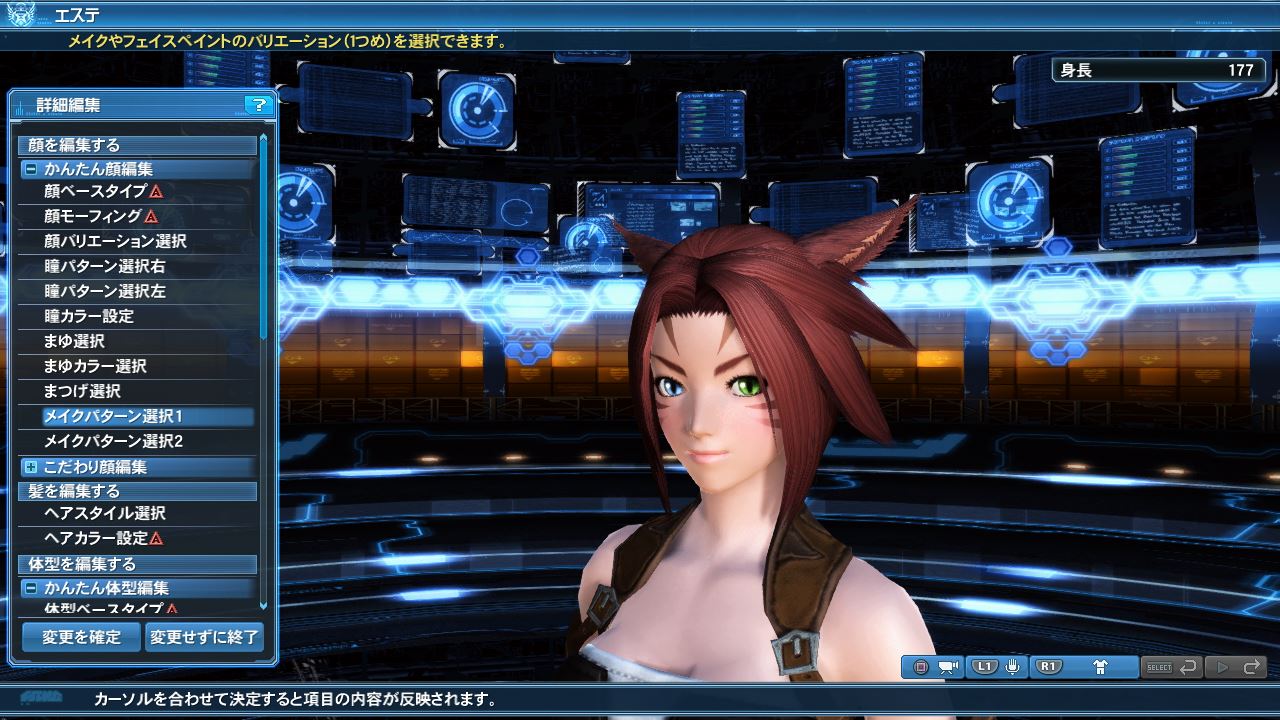Expand the こだわり顔編集 section
The width and height of the screenshot is (1280, 720).
point(31,467)
